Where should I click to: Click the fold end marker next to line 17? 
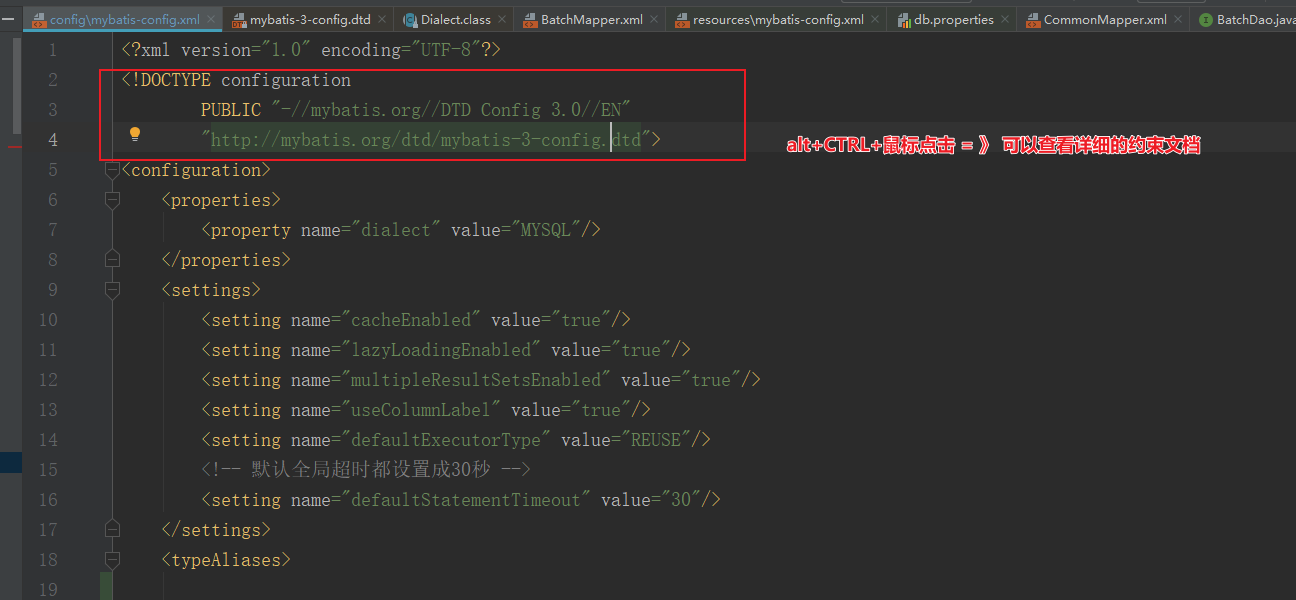[112, 529]
